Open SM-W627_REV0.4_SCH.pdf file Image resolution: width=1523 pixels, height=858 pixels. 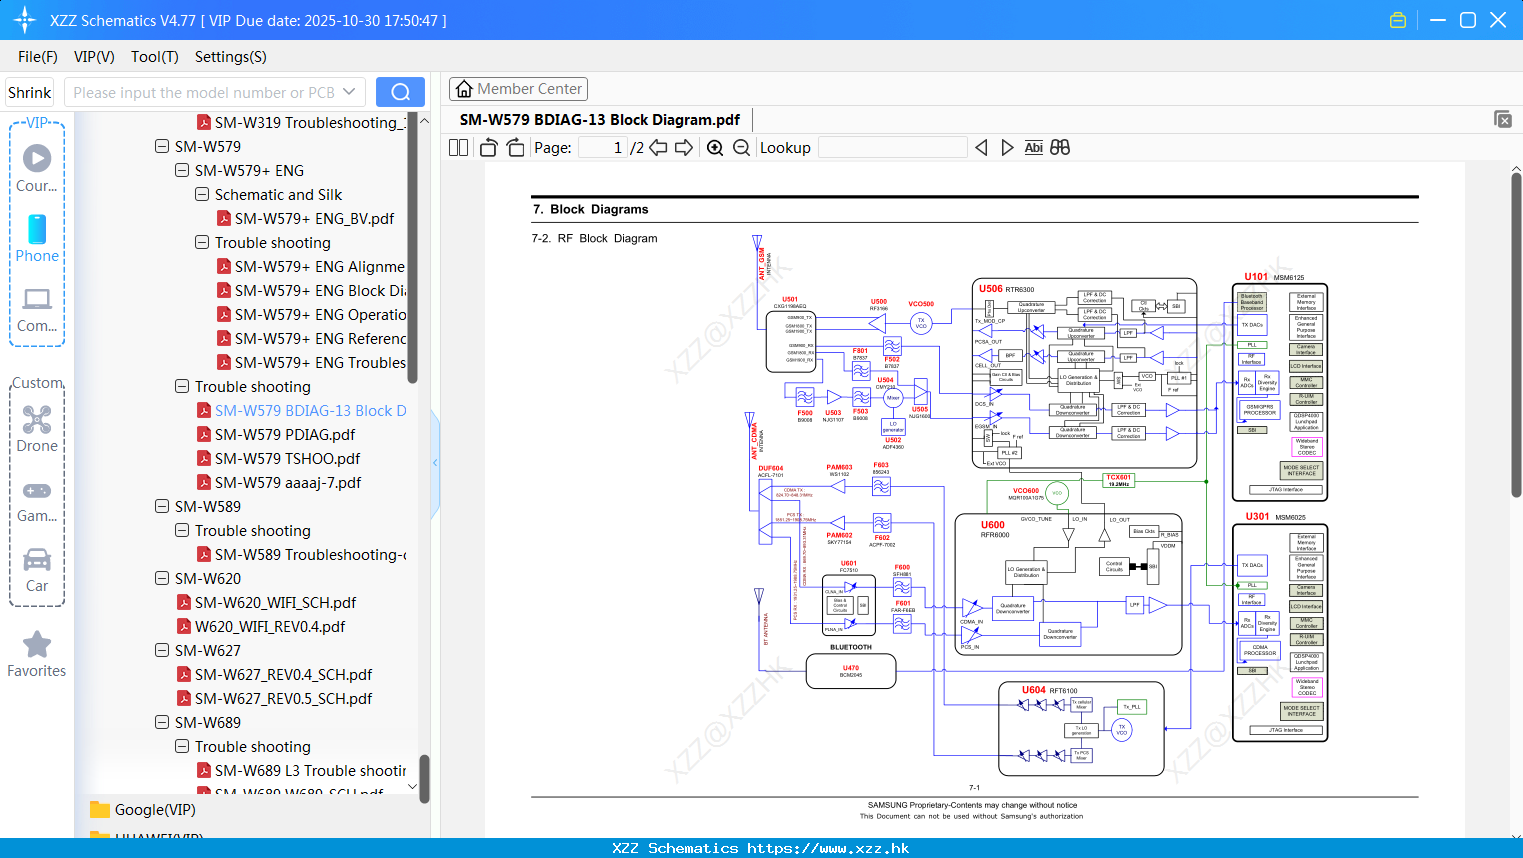[274, 674]
